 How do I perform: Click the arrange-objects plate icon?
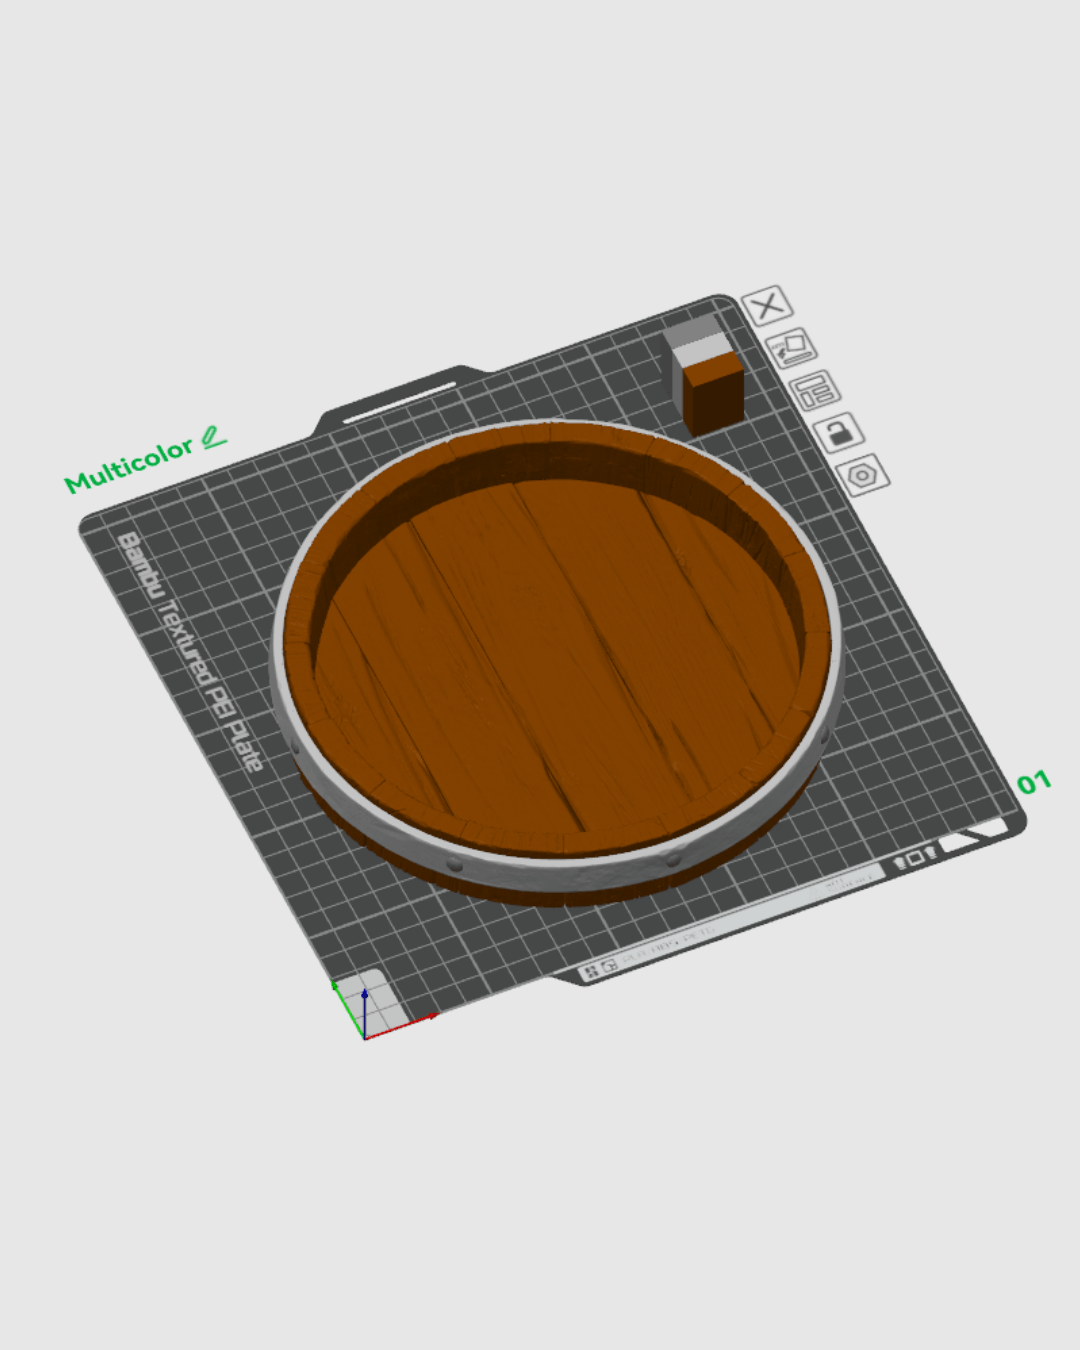click(x=815, y=391)
